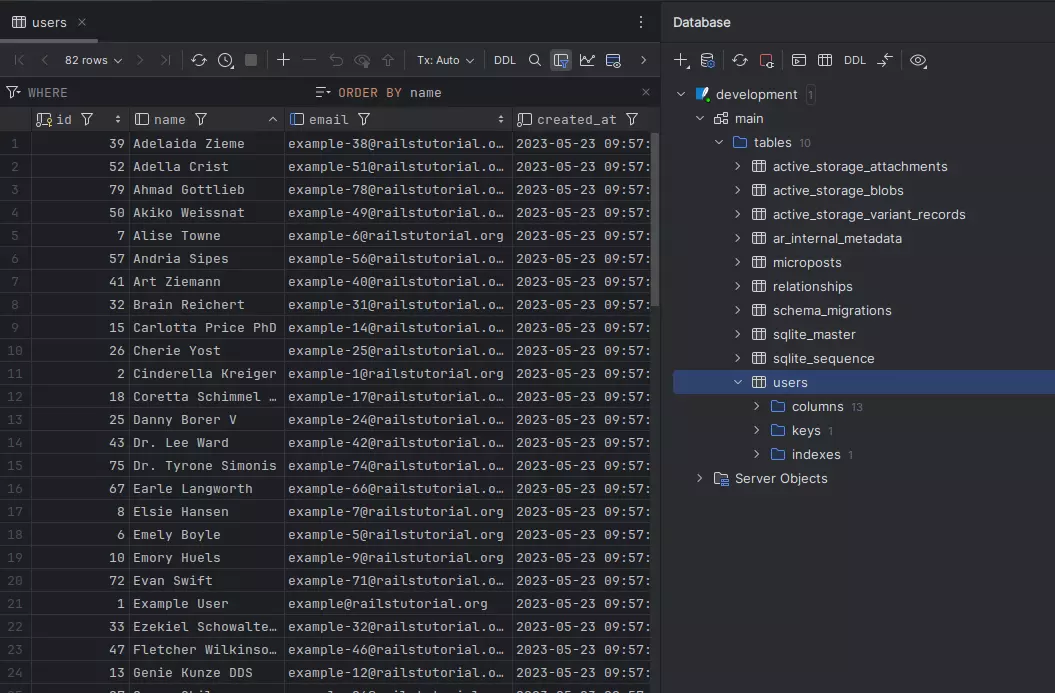This screenshot has height=693, width=1055.
Task: Select the users editor tab
Action: 48,22
